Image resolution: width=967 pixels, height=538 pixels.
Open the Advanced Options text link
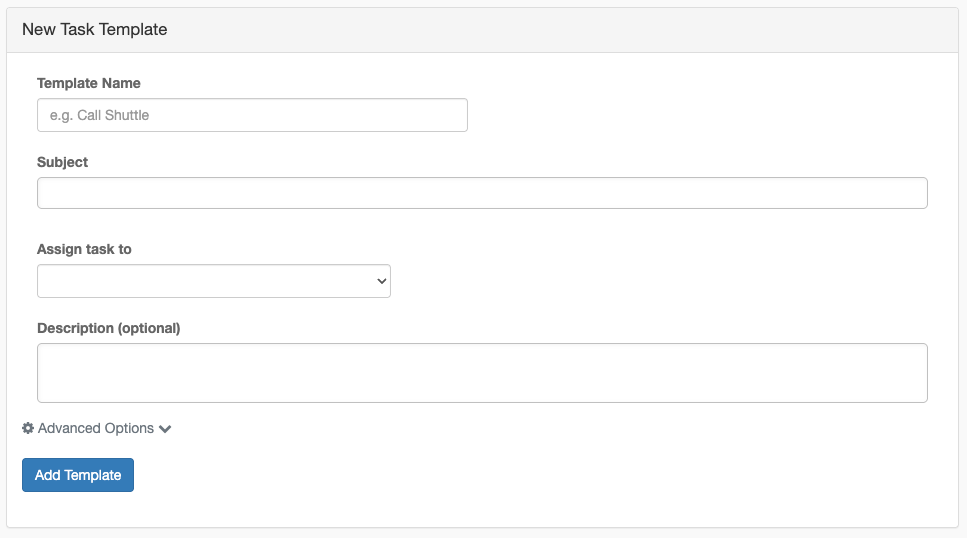[96, 428]
